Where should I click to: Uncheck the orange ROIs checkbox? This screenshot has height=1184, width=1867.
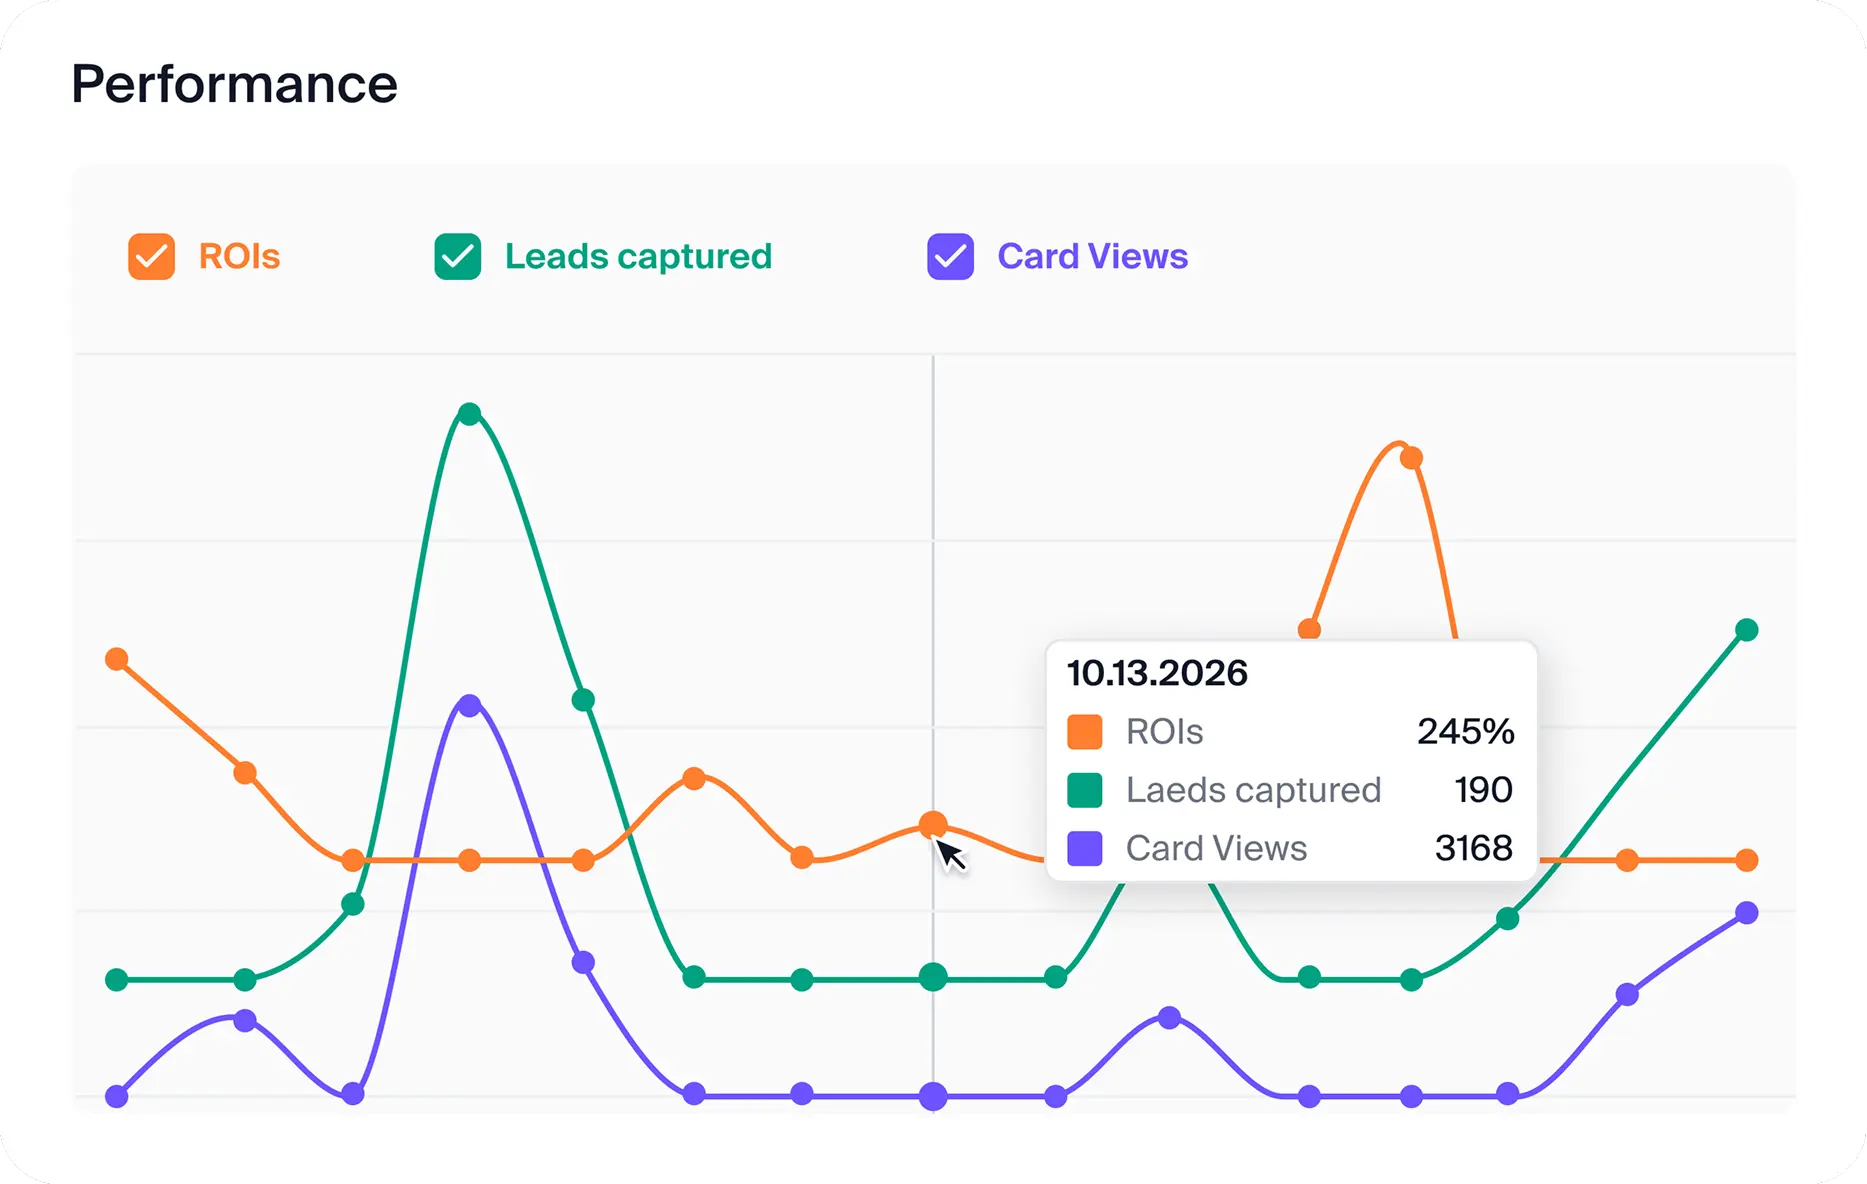[151, 257]
